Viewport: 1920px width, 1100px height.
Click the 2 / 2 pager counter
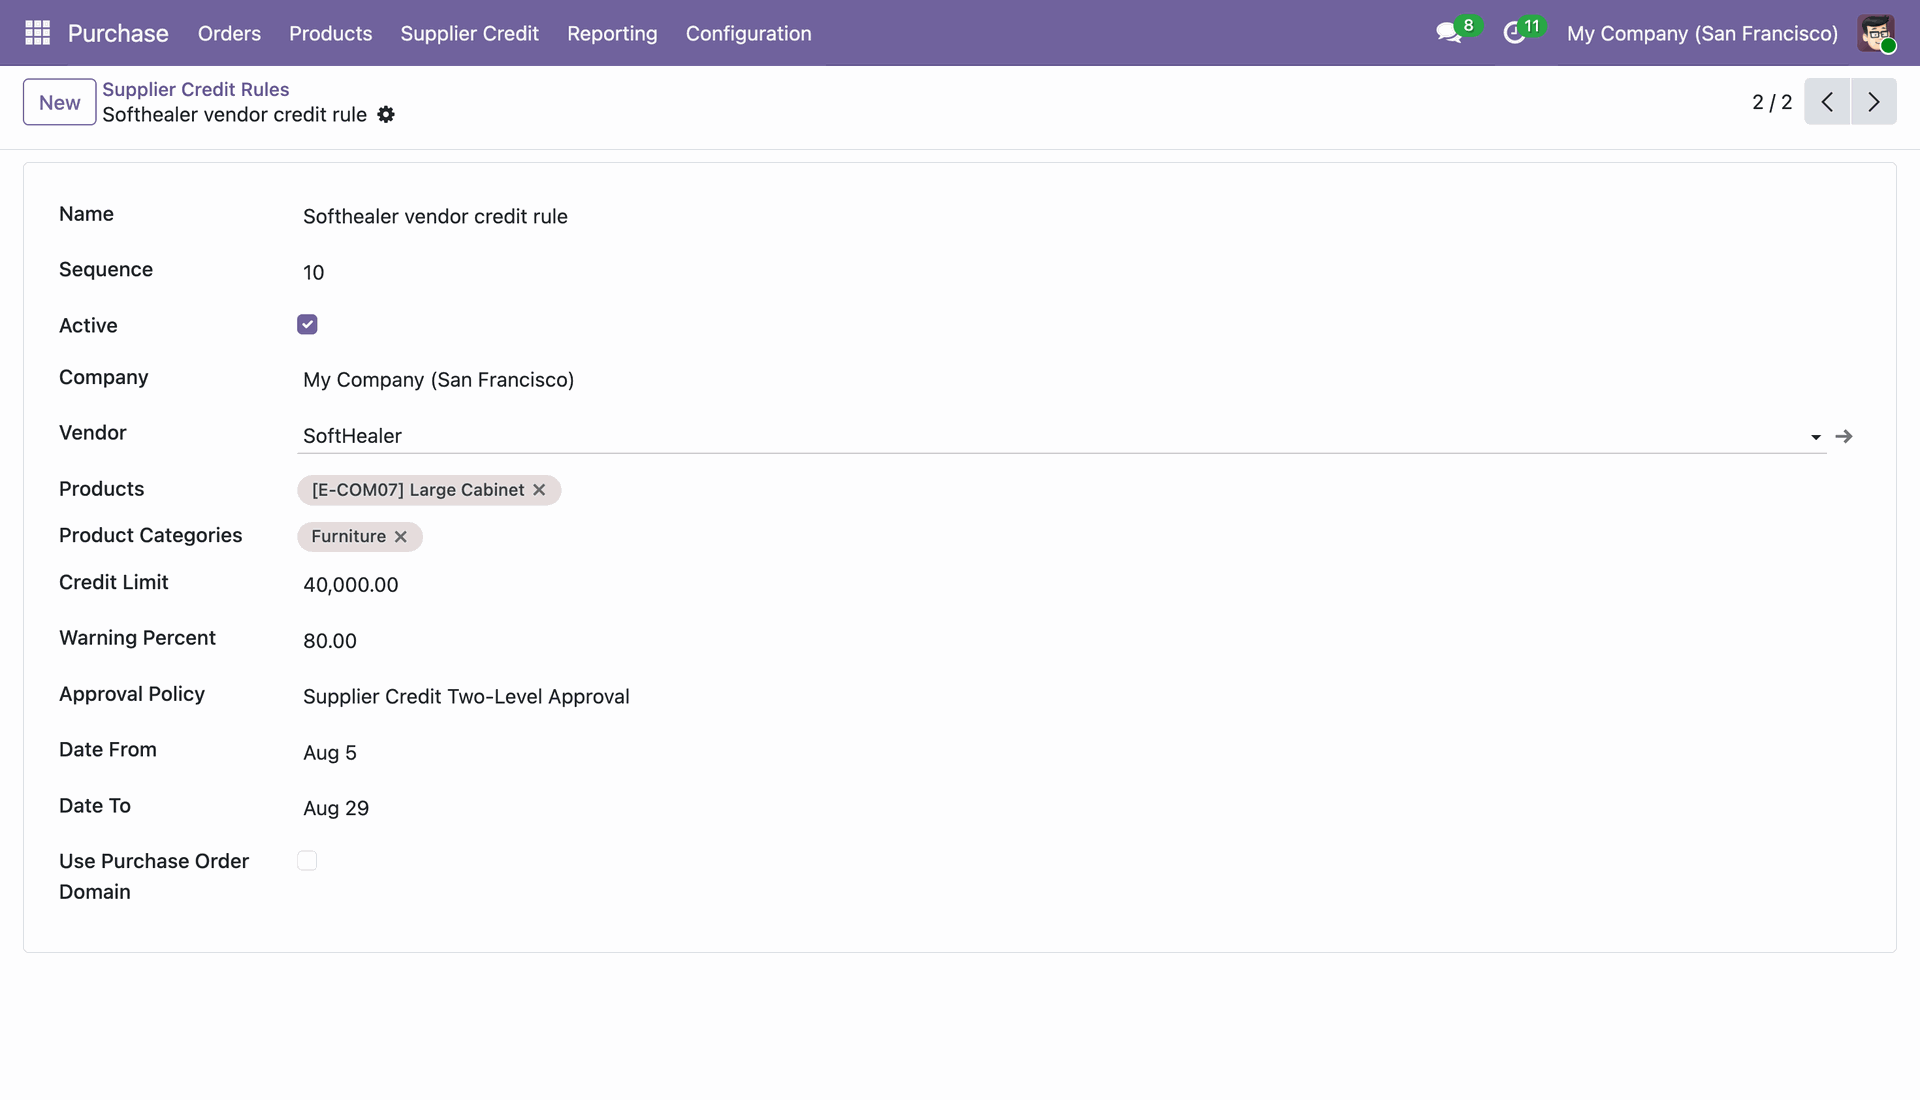1772,102
